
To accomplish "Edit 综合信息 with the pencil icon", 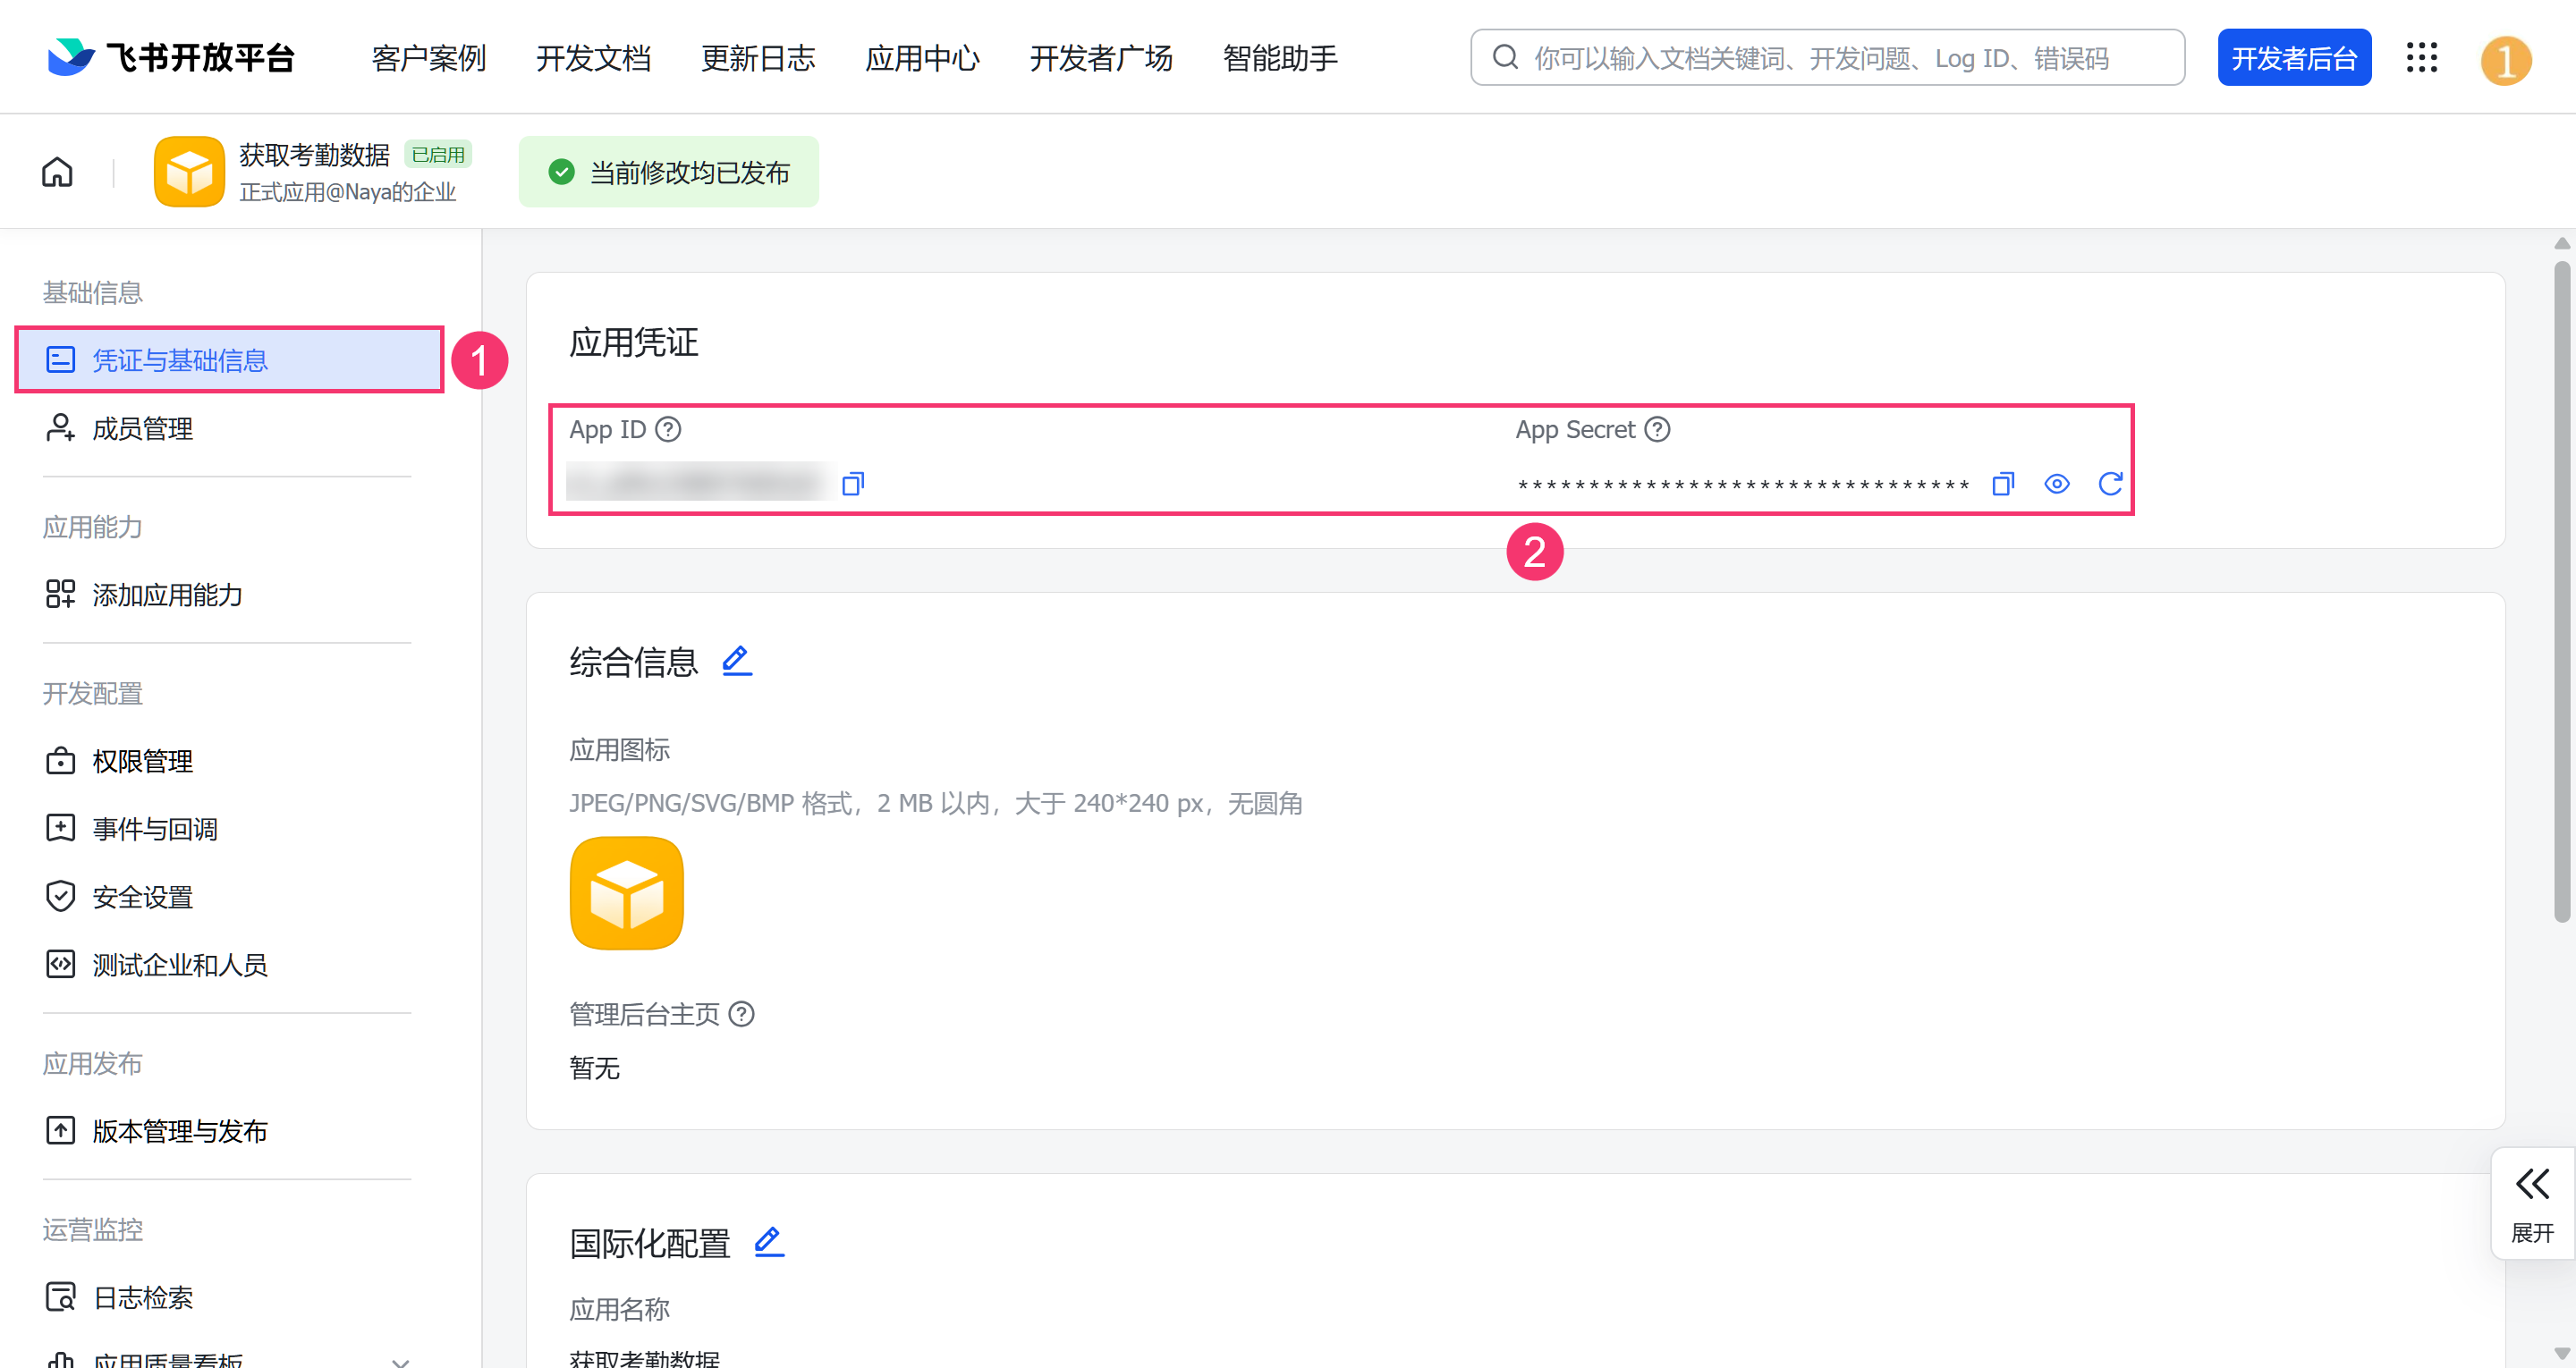I will click(x=737, y=661).
